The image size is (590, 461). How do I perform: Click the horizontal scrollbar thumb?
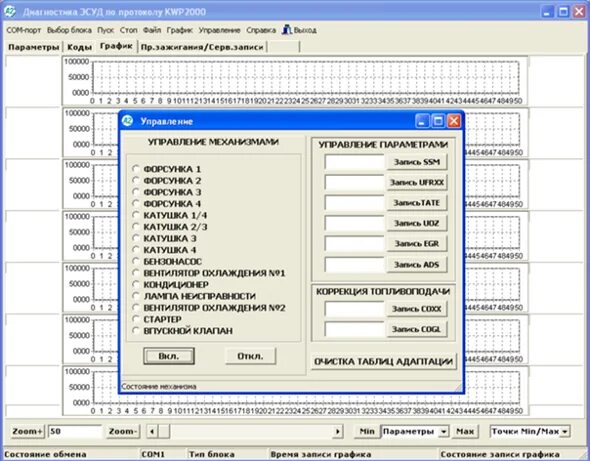click(164, 431)
